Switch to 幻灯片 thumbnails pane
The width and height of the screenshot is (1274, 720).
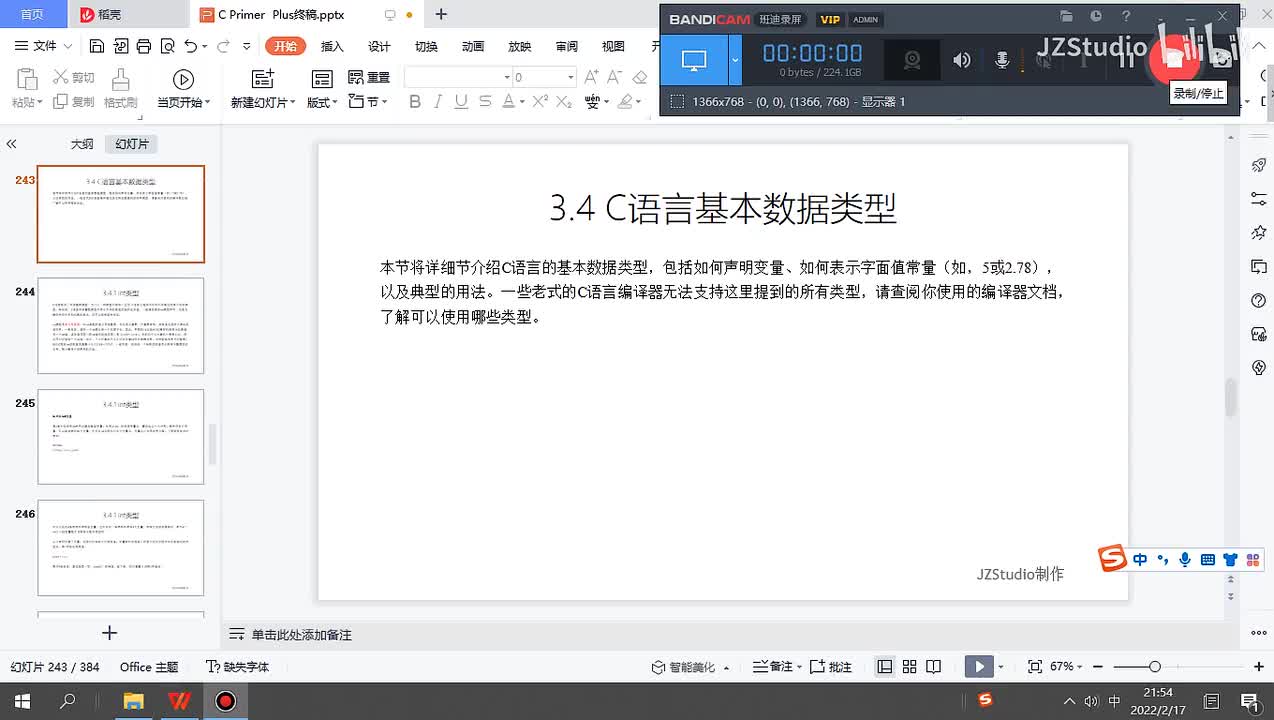132,144
